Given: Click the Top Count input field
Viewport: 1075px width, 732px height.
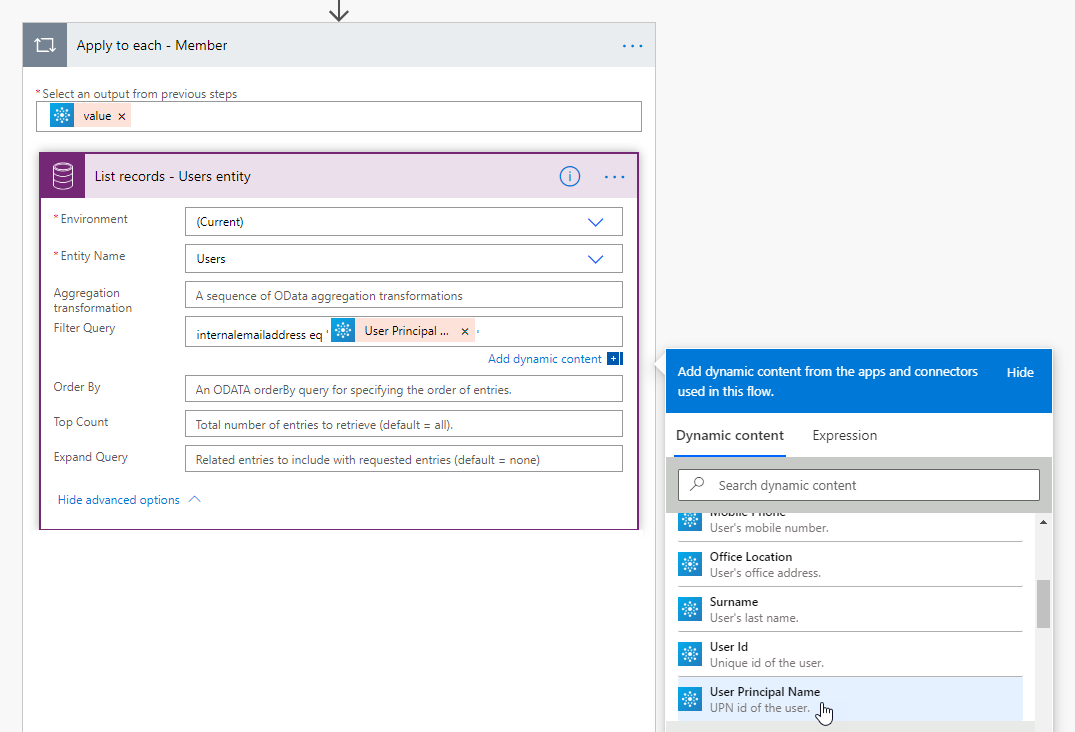Looking at the screenshot, I should pos(403,424).
